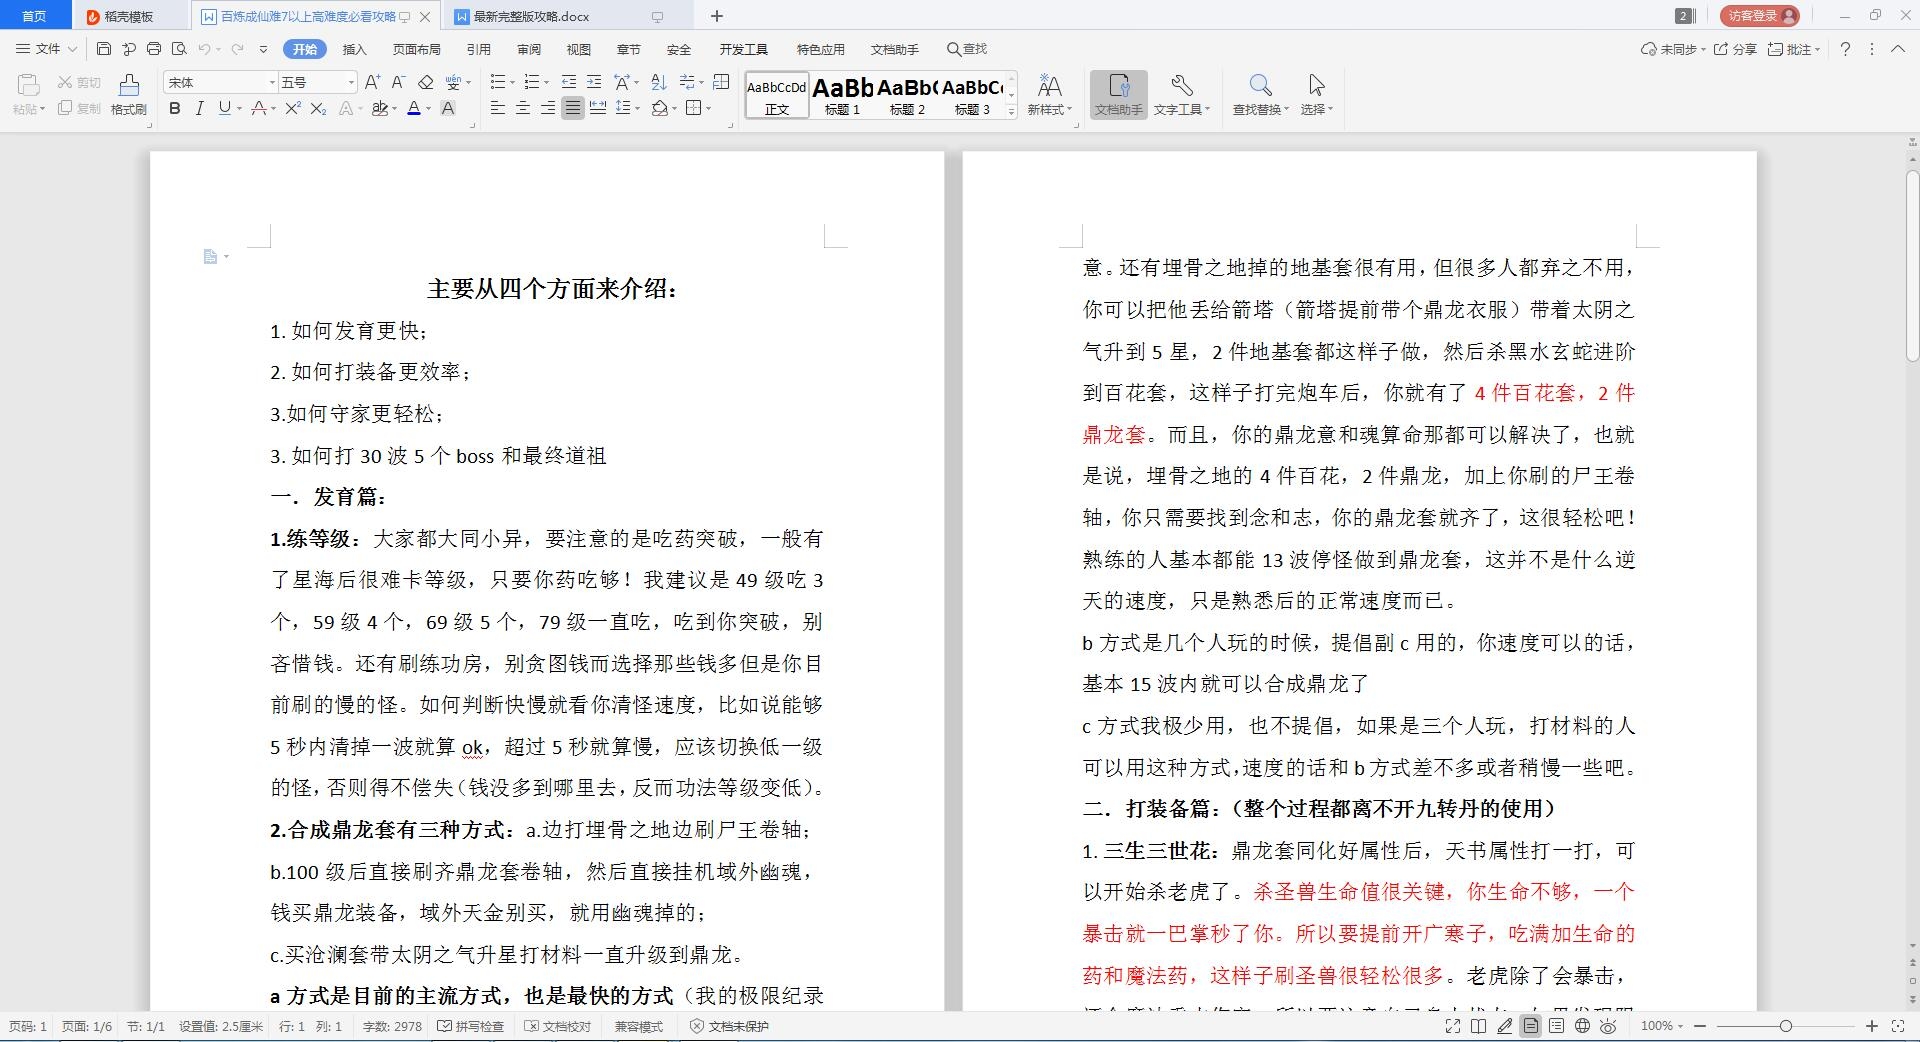Screen dimensions: 1920x1042
Task: Click the Decrease Indent icon
Action: coord(569,82)
